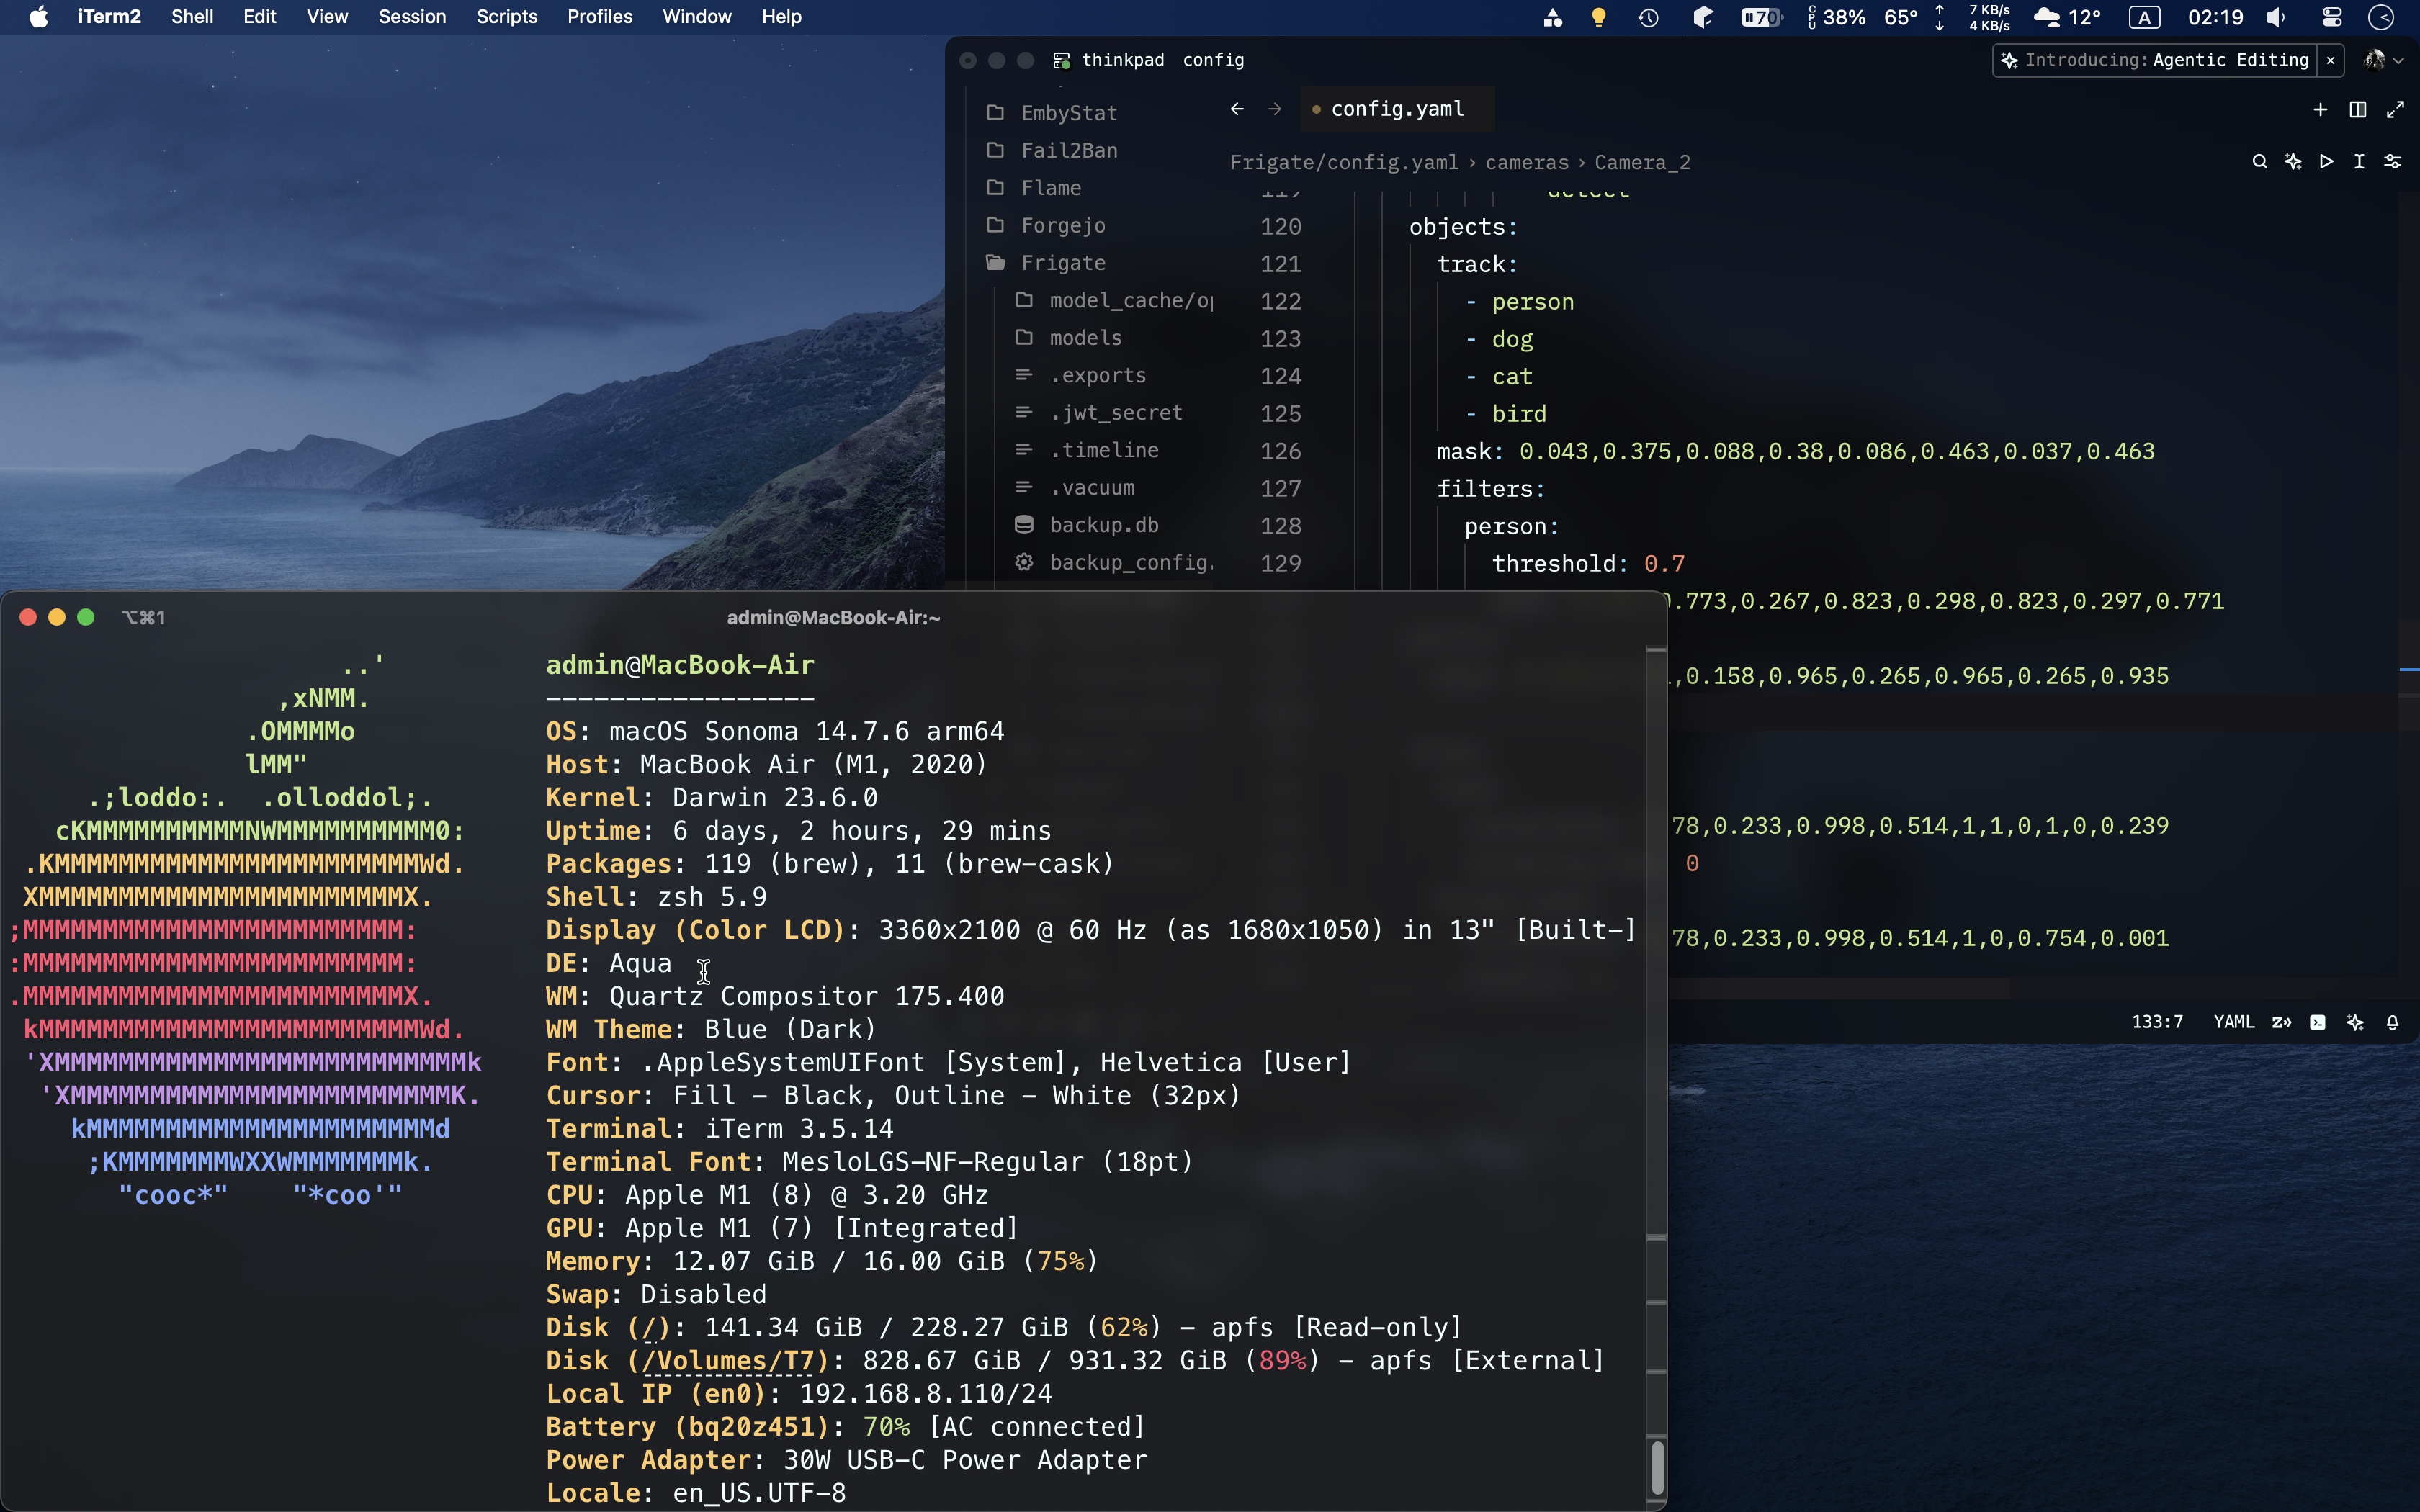Dismiss the Agentic Editing announcement banner
The image size is (2420, 1512).
point(2330,61)
